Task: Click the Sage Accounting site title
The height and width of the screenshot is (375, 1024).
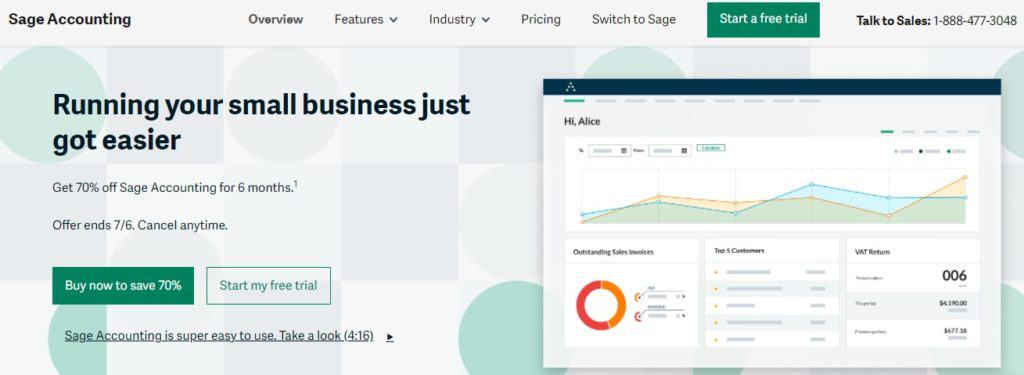Action: [70, 19]
